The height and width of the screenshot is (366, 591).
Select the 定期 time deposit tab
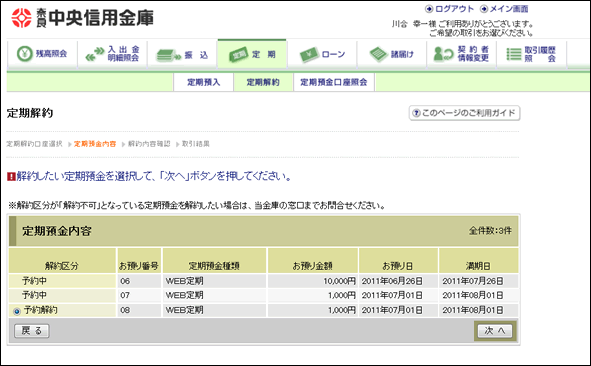(x=252, y=54)
